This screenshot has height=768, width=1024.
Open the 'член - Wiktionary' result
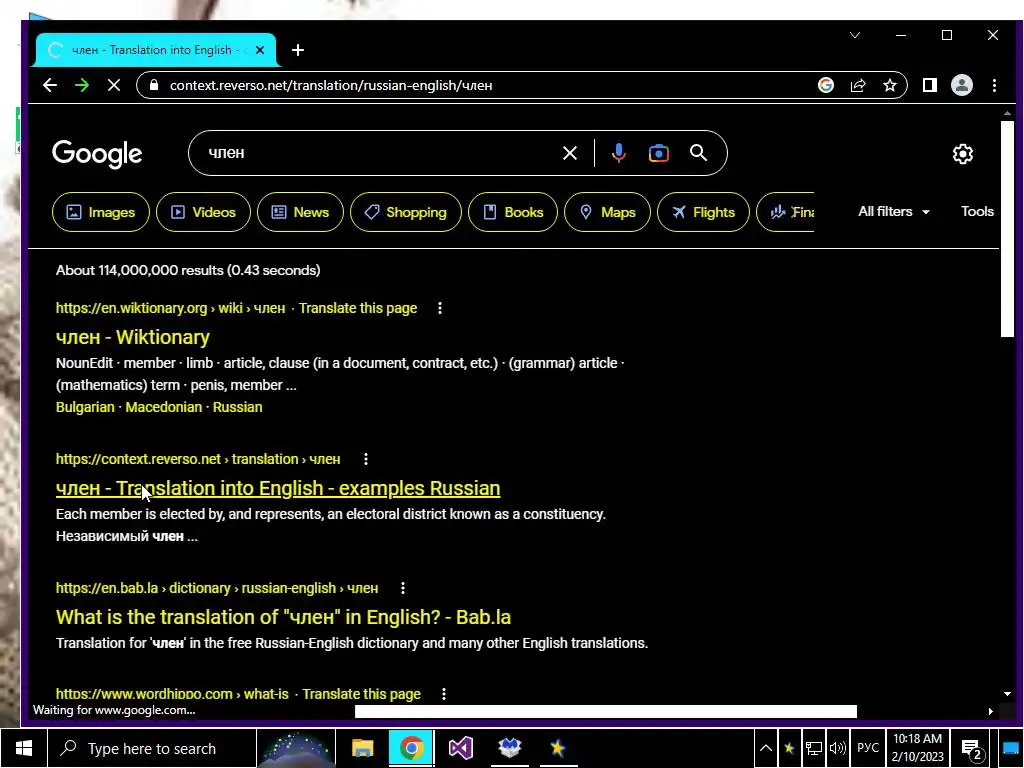[x=133, y=337]
